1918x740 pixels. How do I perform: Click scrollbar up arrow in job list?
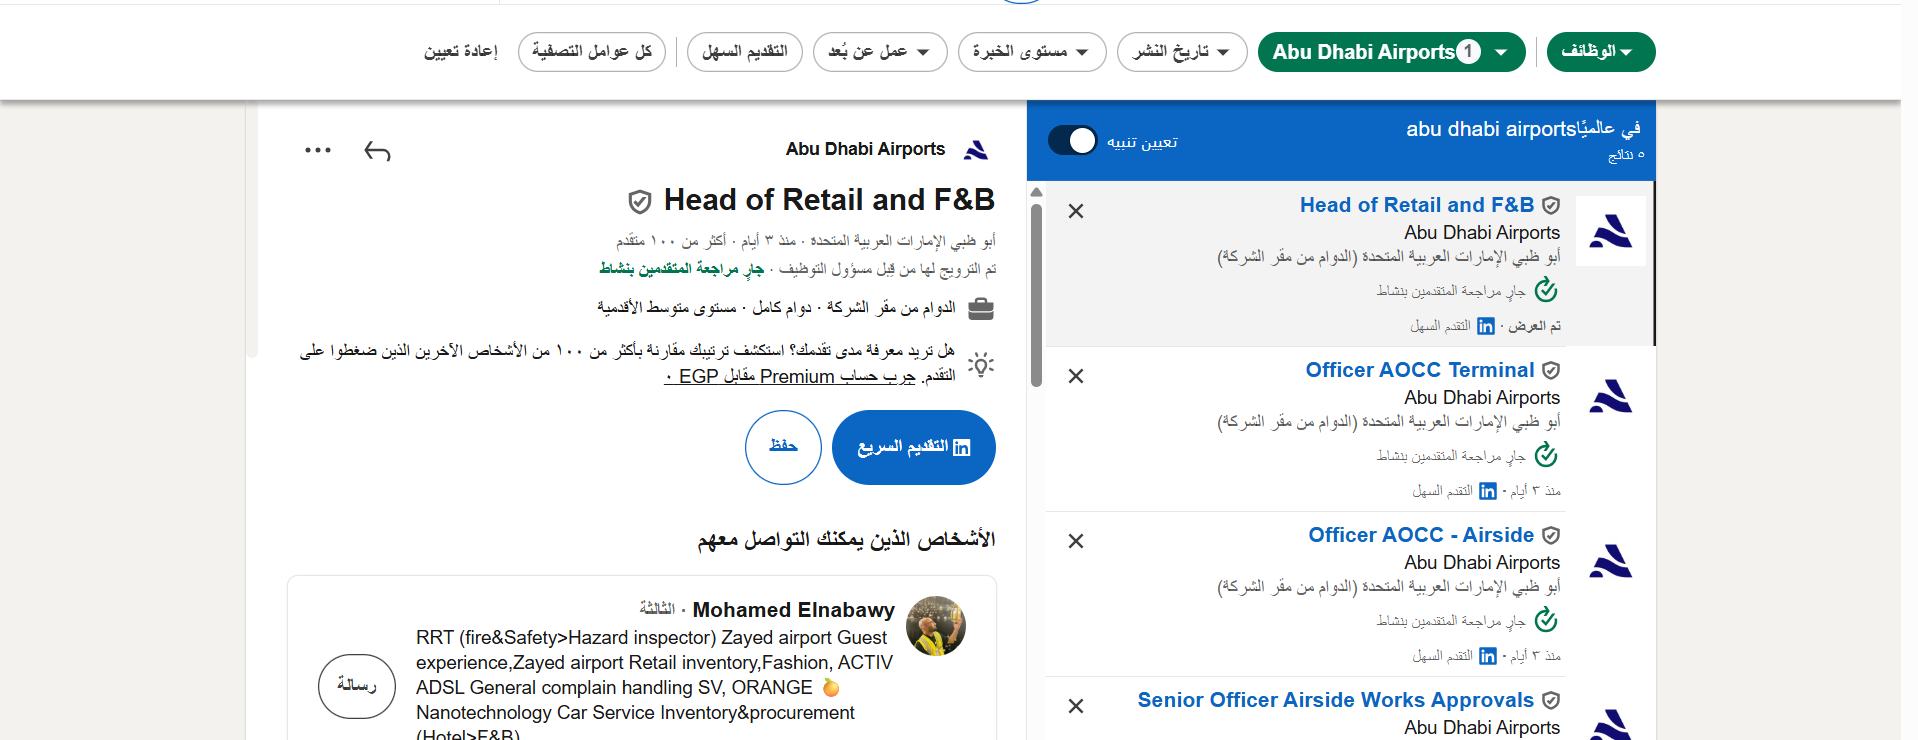pyautogui.click(x=1037, y=191)
